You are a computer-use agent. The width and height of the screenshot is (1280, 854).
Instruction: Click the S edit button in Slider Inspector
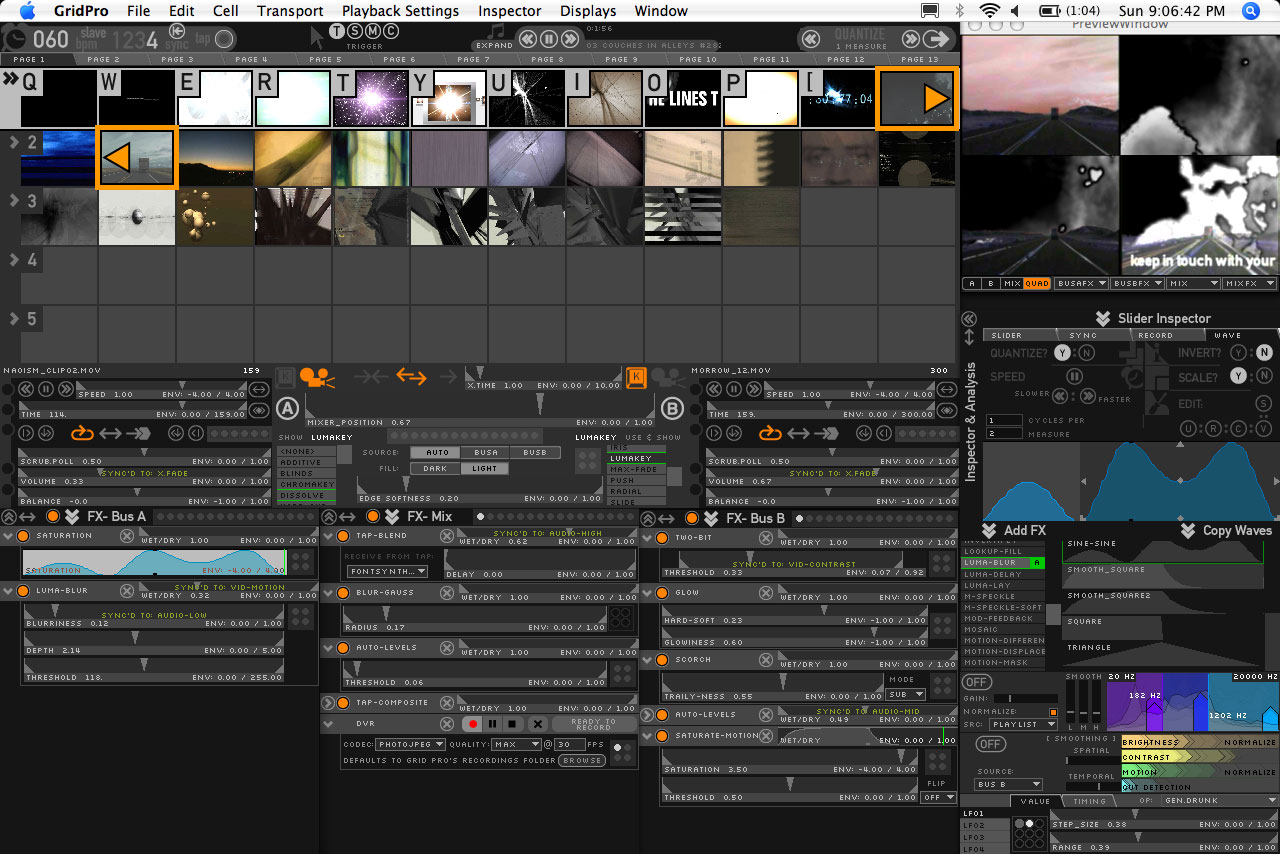(x=1264, y=403)
